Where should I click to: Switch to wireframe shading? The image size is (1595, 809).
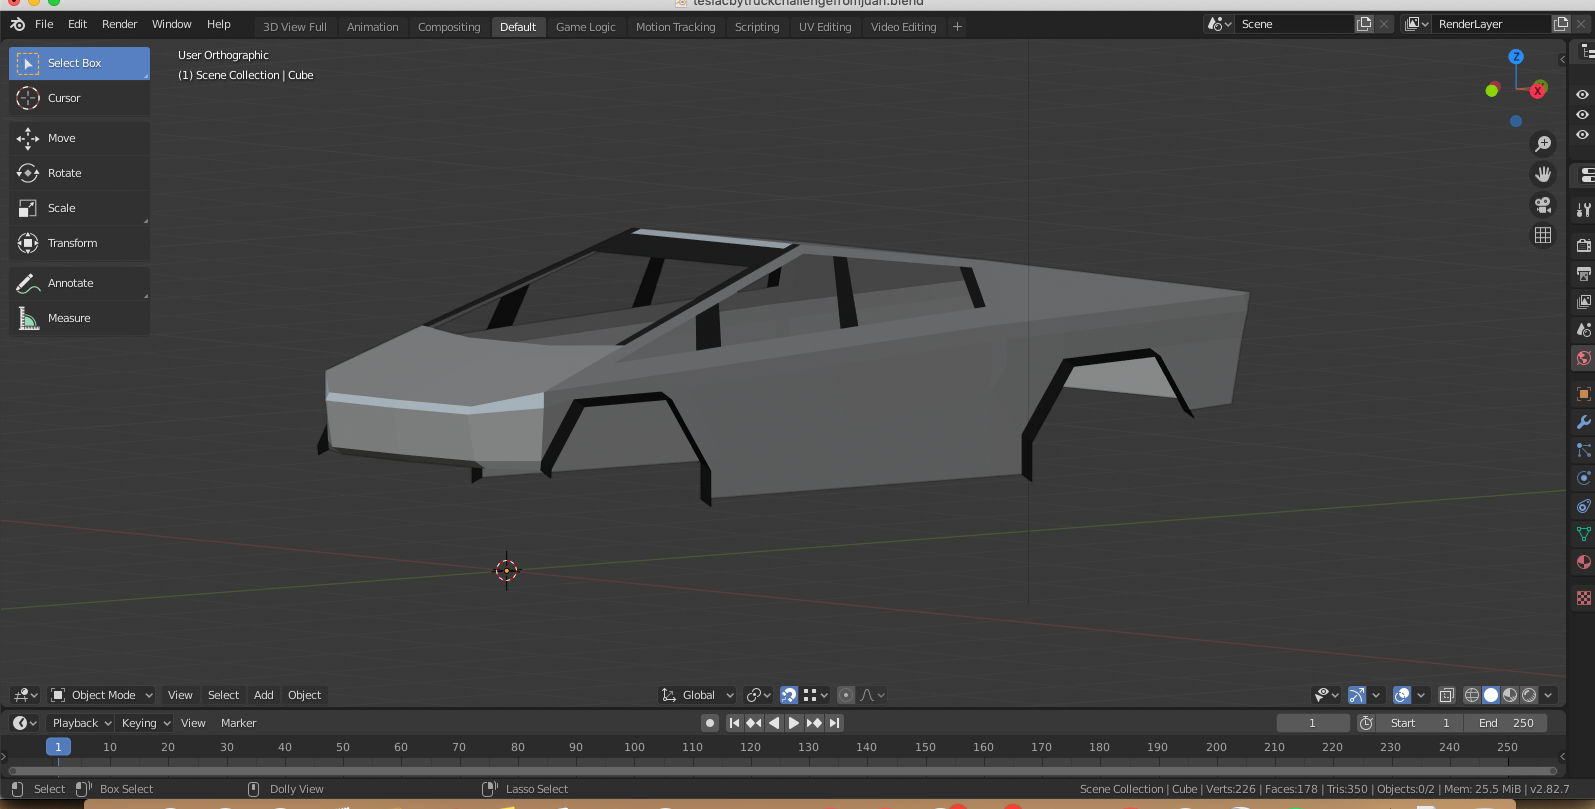click(x=1472, y=695)
